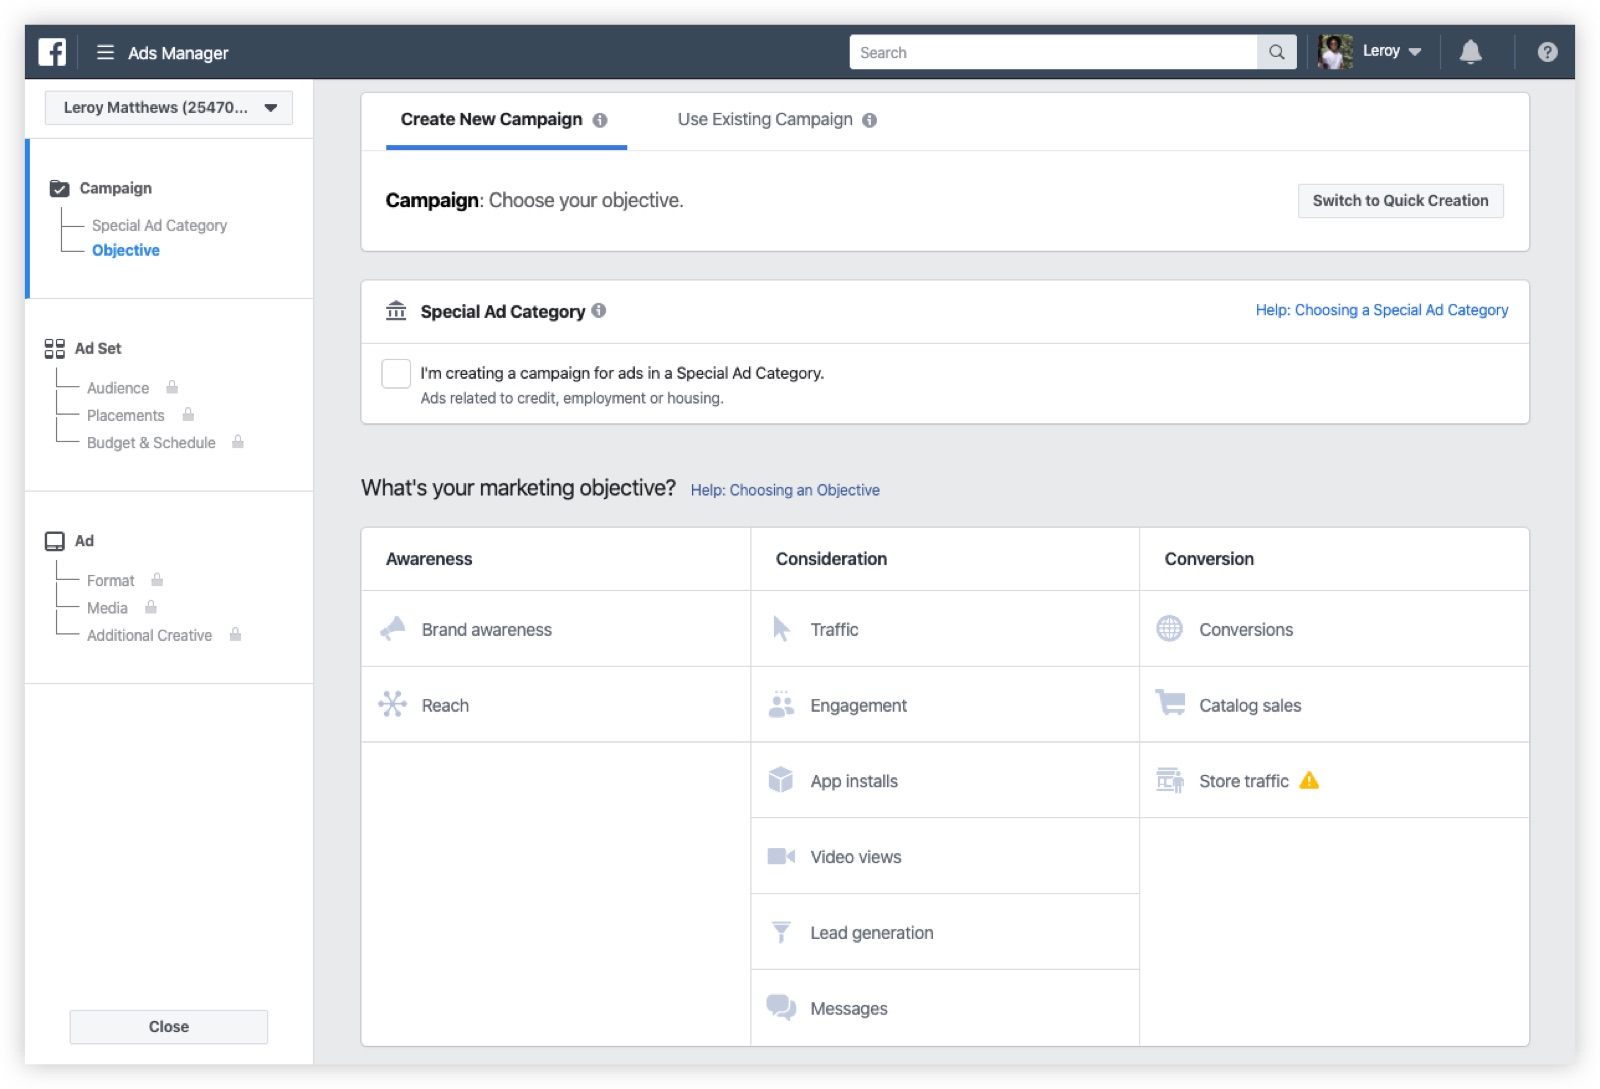Click the Lead generation funnel icon
This screenshot has width=1600, height=1089.
(x=781, y=932)
